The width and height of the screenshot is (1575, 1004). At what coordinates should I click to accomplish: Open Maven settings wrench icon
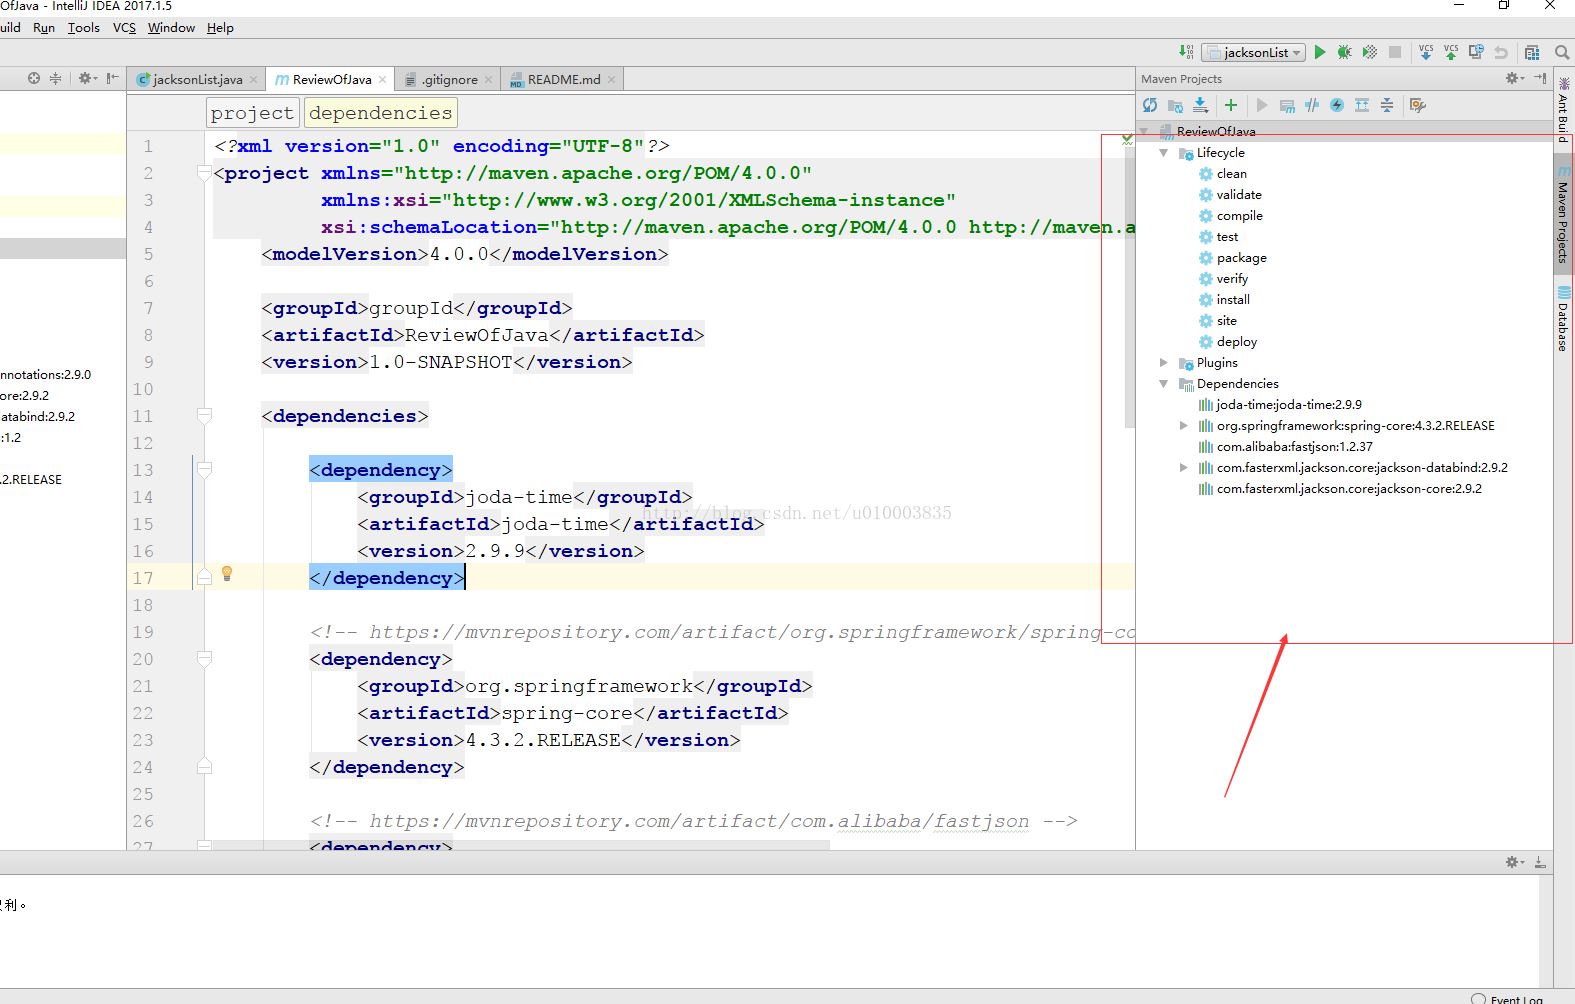click(1417, 105)
